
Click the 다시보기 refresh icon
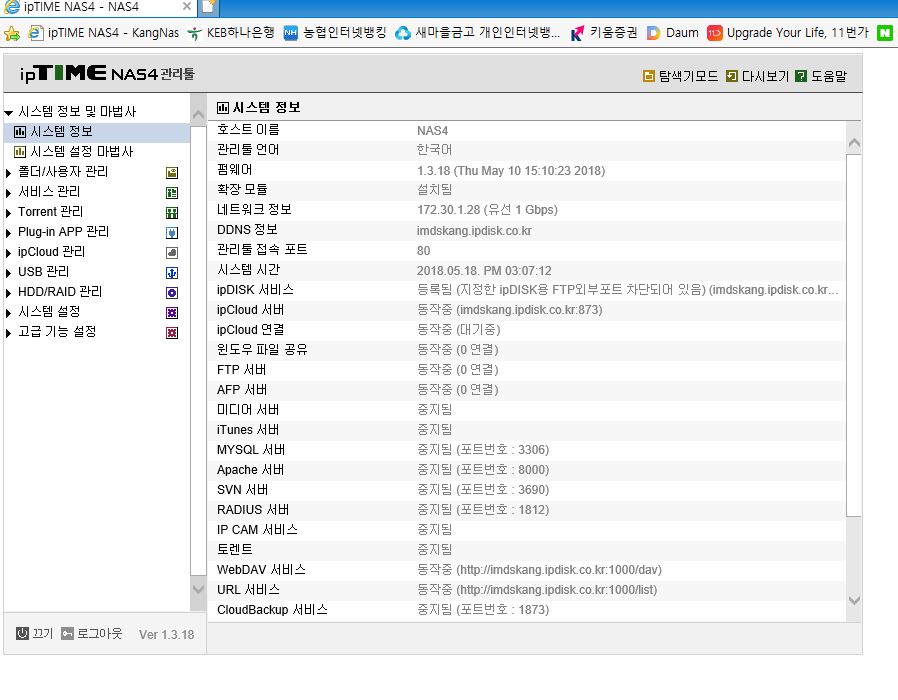click(731, 76)
